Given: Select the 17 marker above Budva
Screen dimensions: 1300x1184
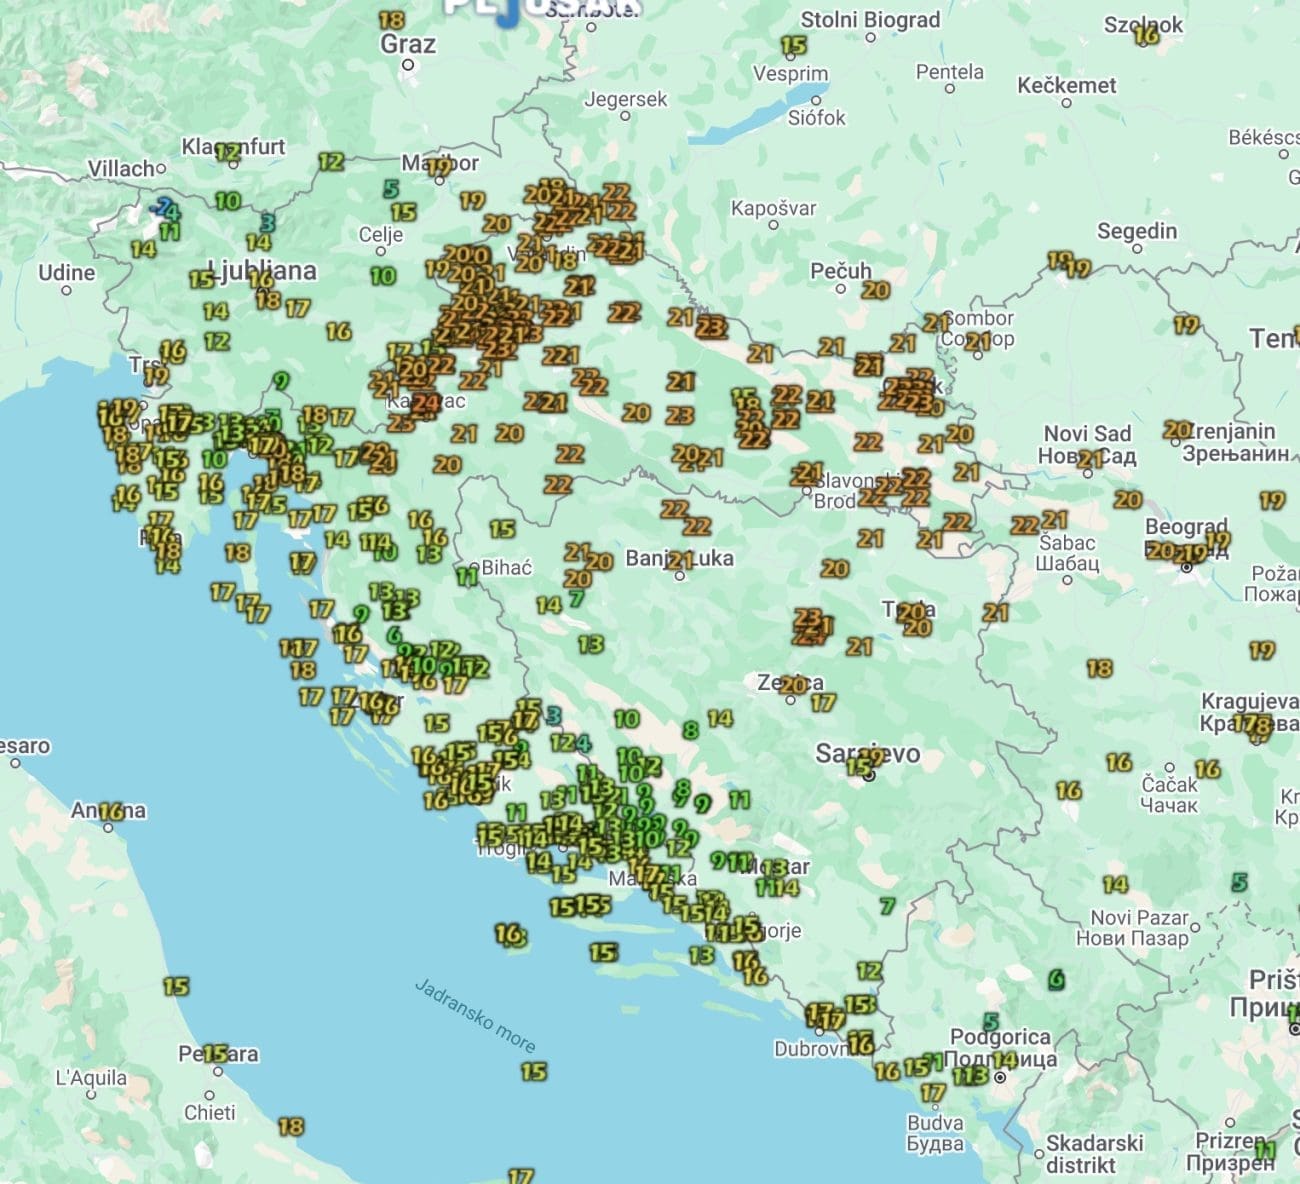Looking at the screenshot, I should click(932, 1093).
